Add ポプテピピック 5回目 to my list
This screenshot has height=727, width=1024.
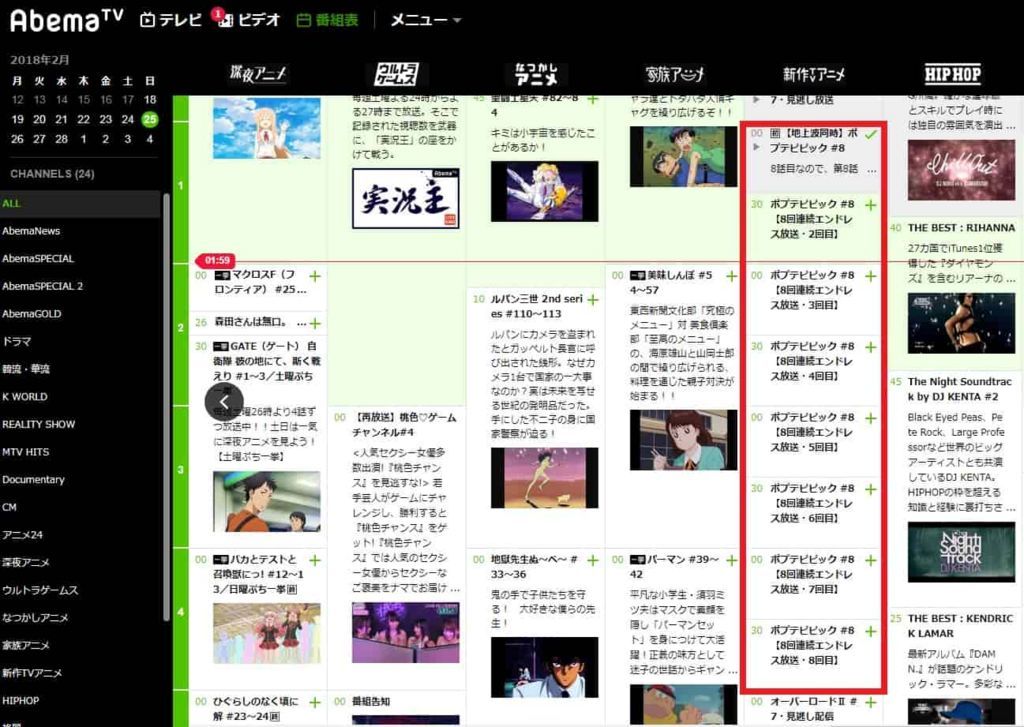(x=871, y=418)
